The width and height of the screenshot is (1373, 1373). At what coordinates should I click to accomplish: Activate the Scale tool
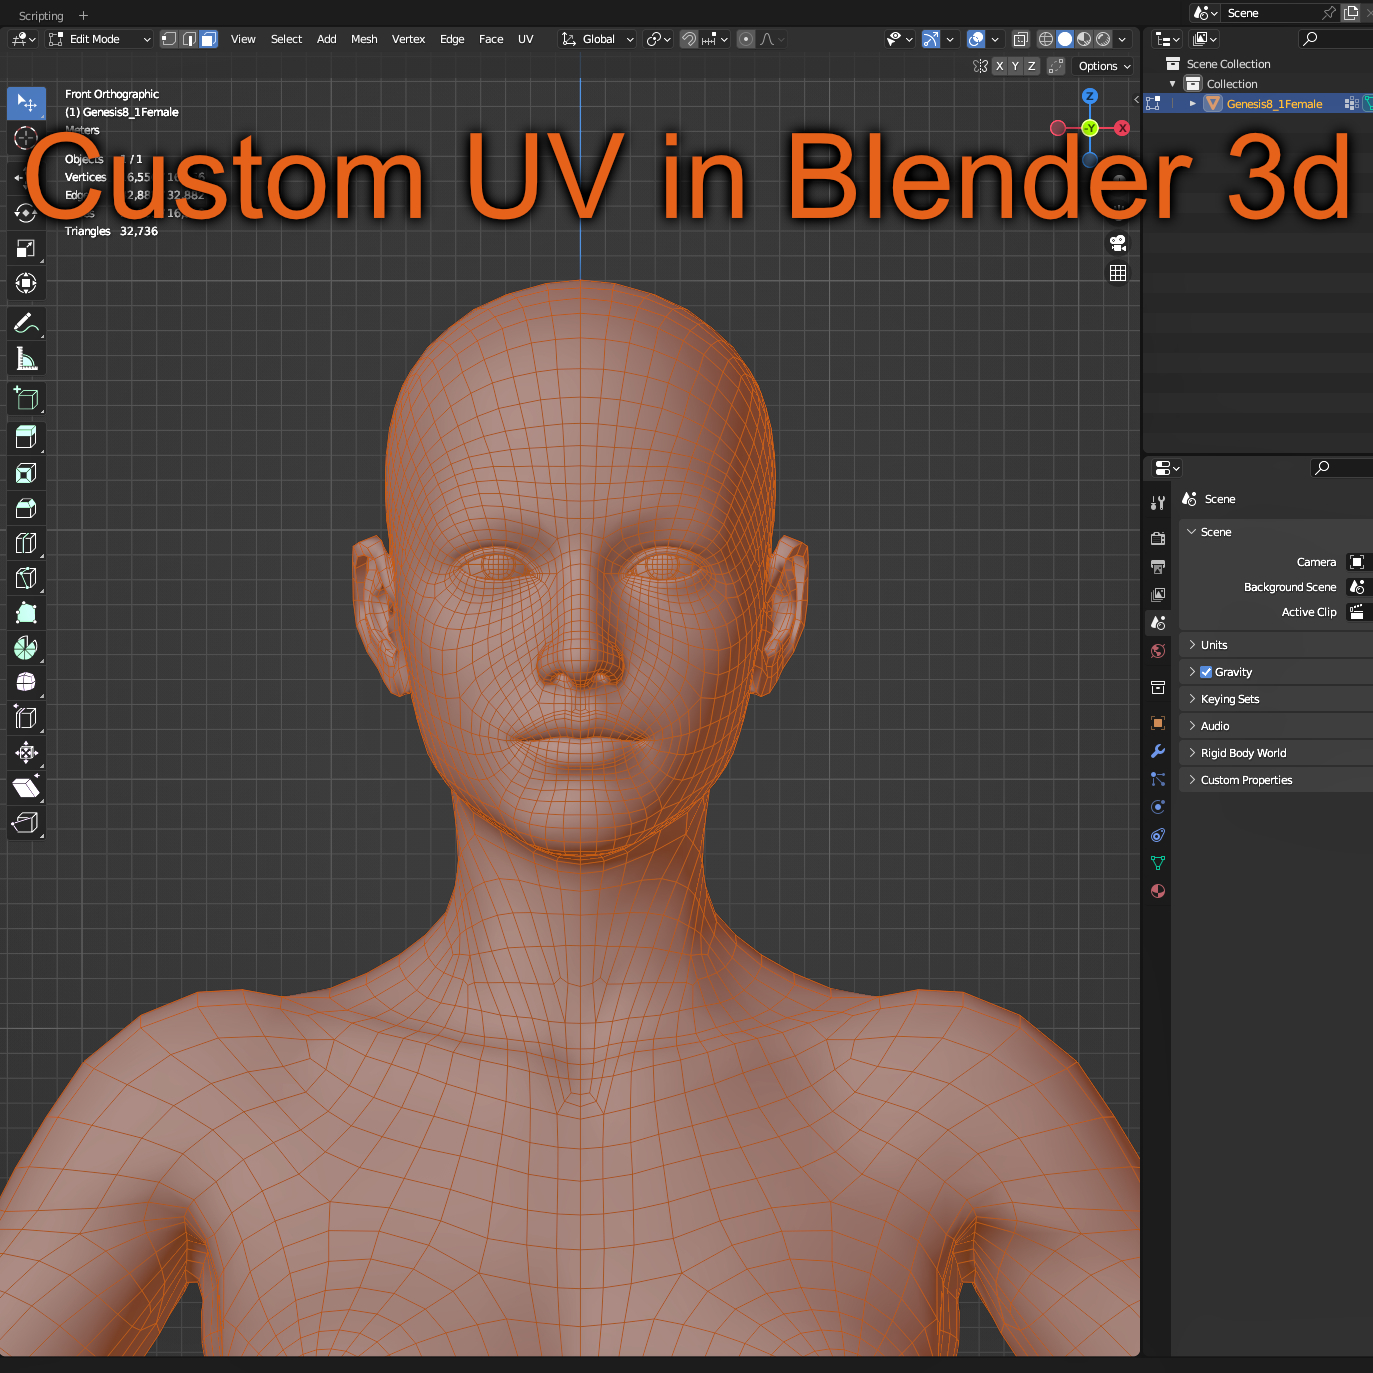tap(26, 248)
